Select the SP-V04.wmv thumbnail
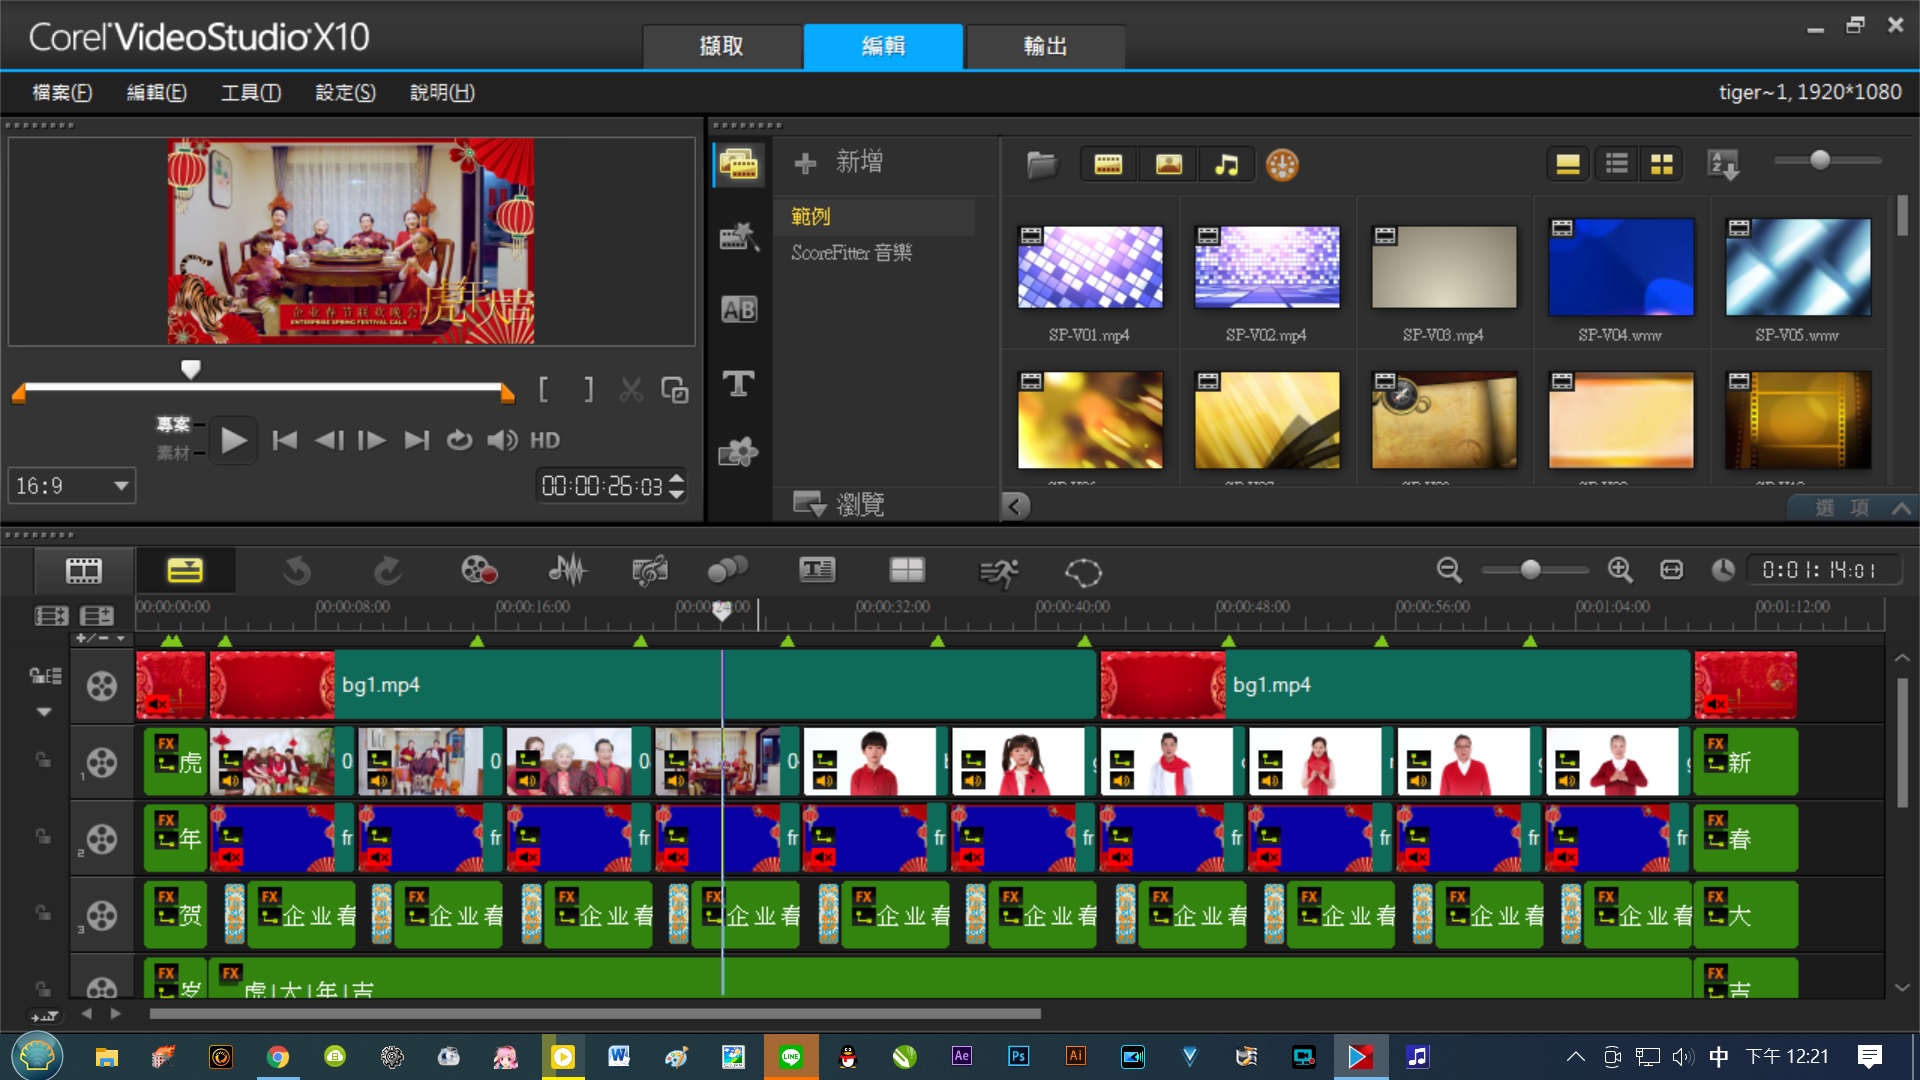This screenshot has height=1080, width=1920. (1621, 266)
